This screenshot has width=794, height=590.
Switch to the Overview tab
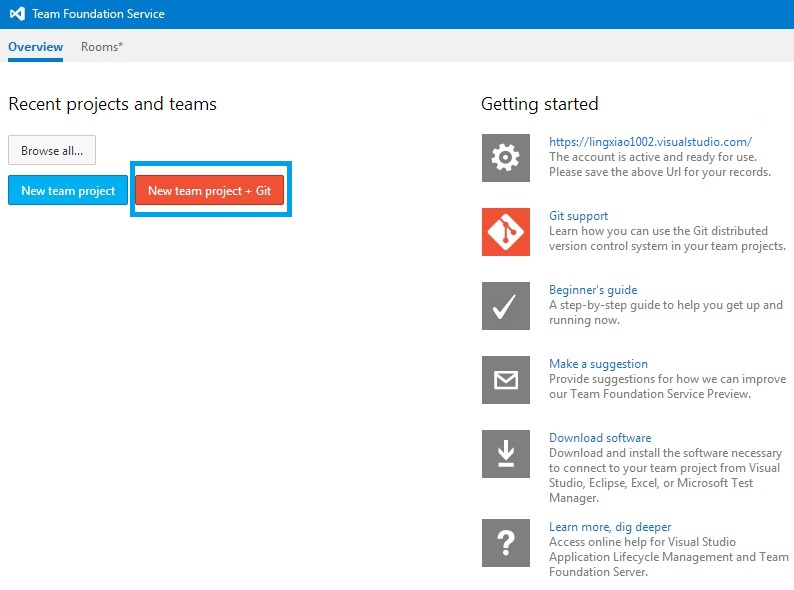pyautogui.click(x=35, y=47)
